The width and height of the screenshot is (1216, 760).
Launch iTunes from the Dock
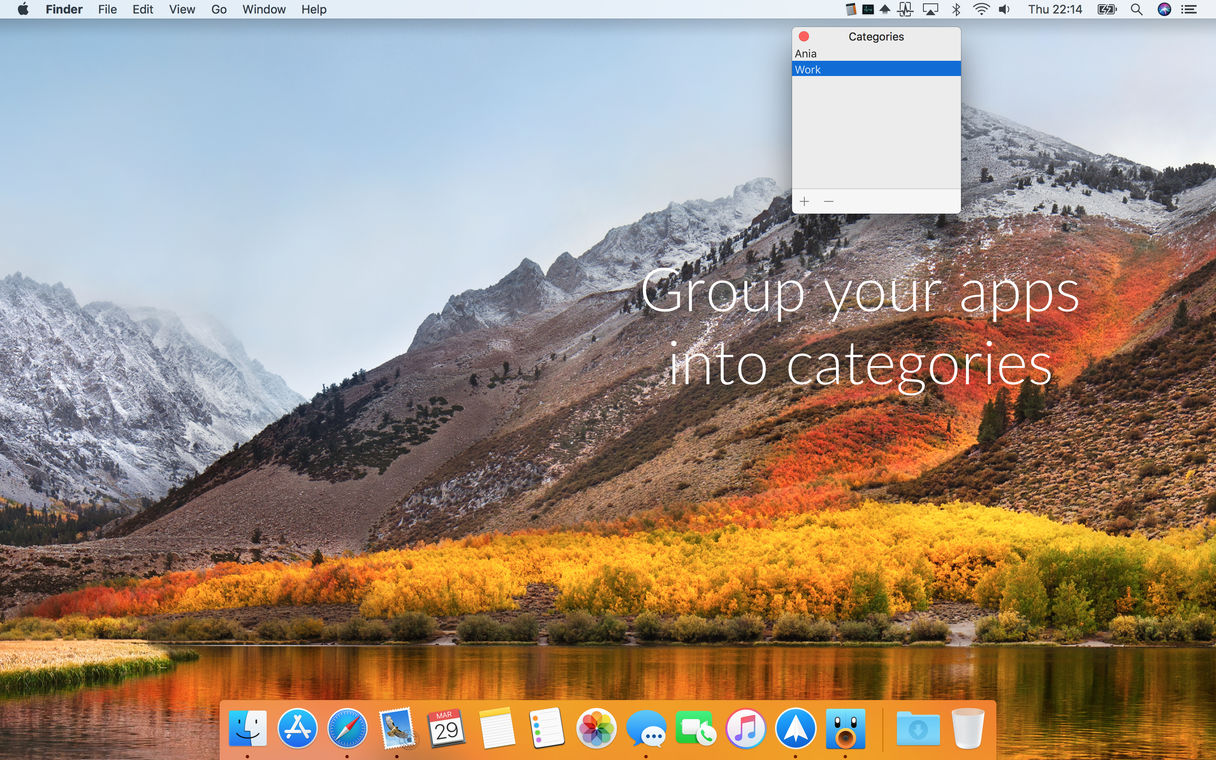point(746,728)
